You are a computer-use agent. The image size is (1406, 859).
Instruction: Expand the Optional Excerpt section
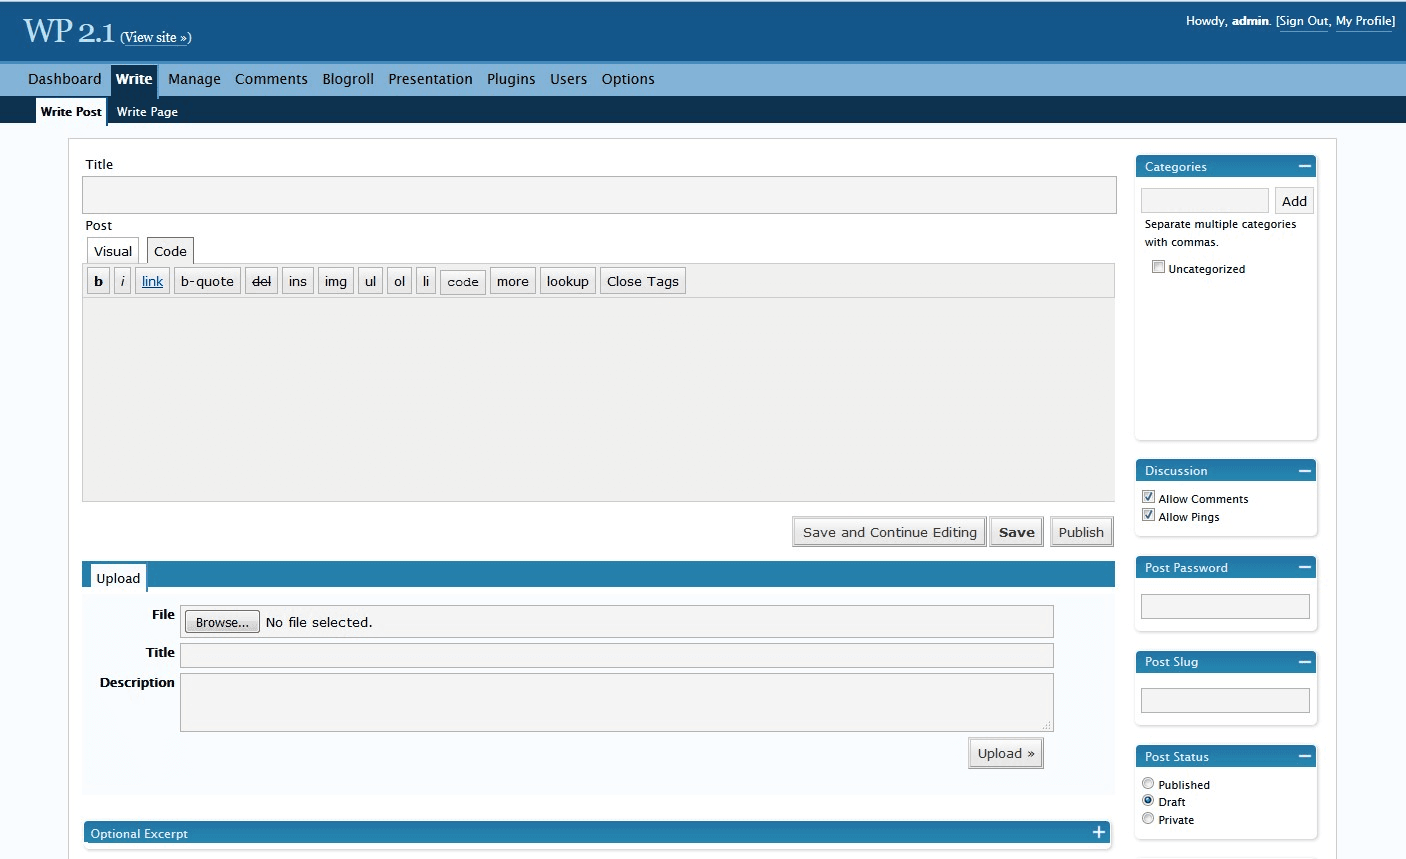1099,832
